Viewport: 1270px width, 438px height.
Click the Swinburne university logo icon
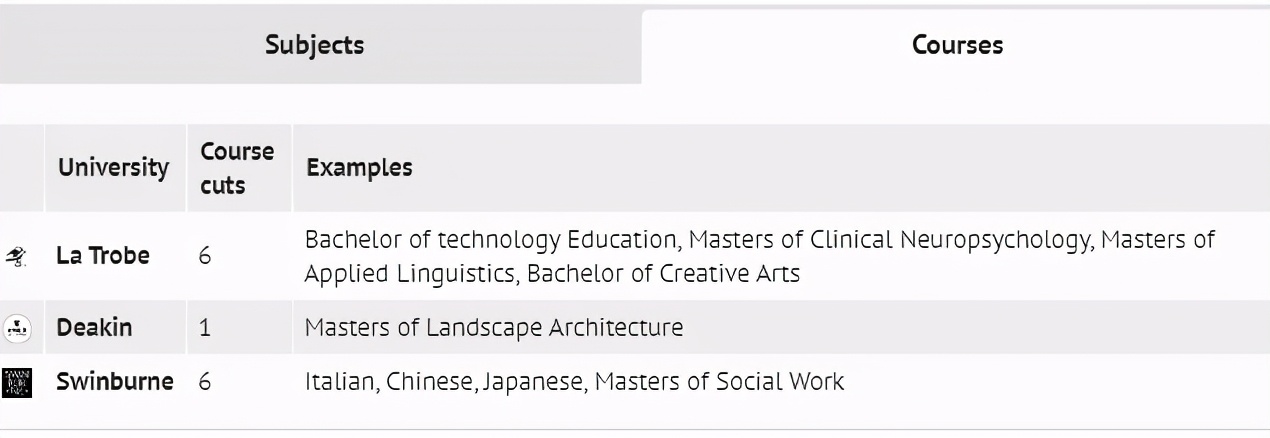pyautogui.click(x=17, y=382)
